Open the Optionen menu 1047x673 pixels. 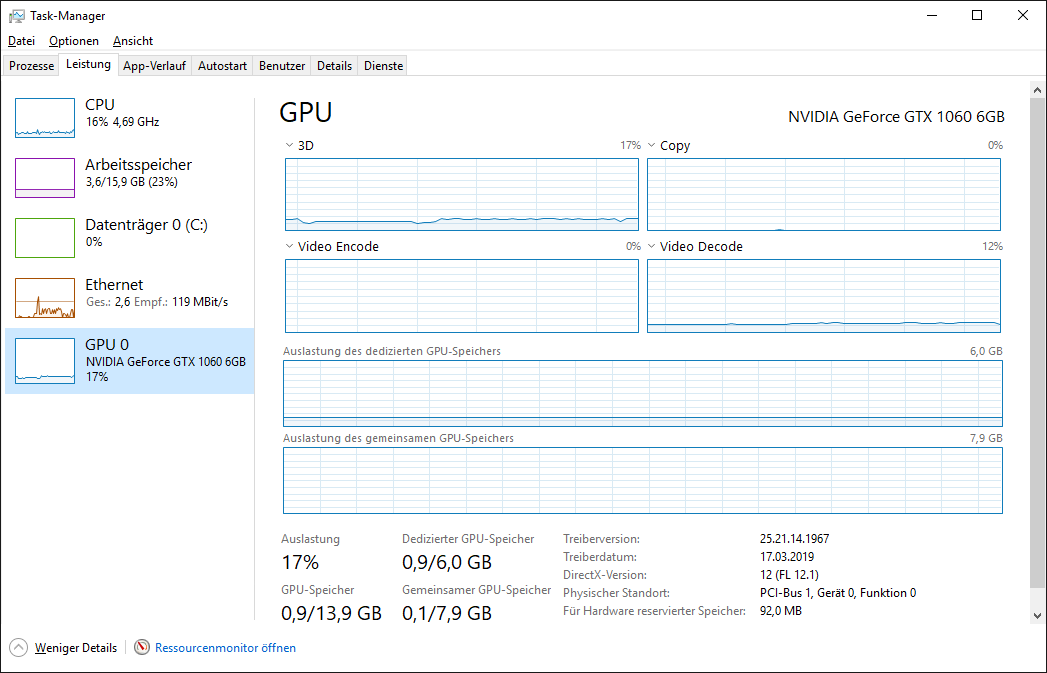pos(74,41)
